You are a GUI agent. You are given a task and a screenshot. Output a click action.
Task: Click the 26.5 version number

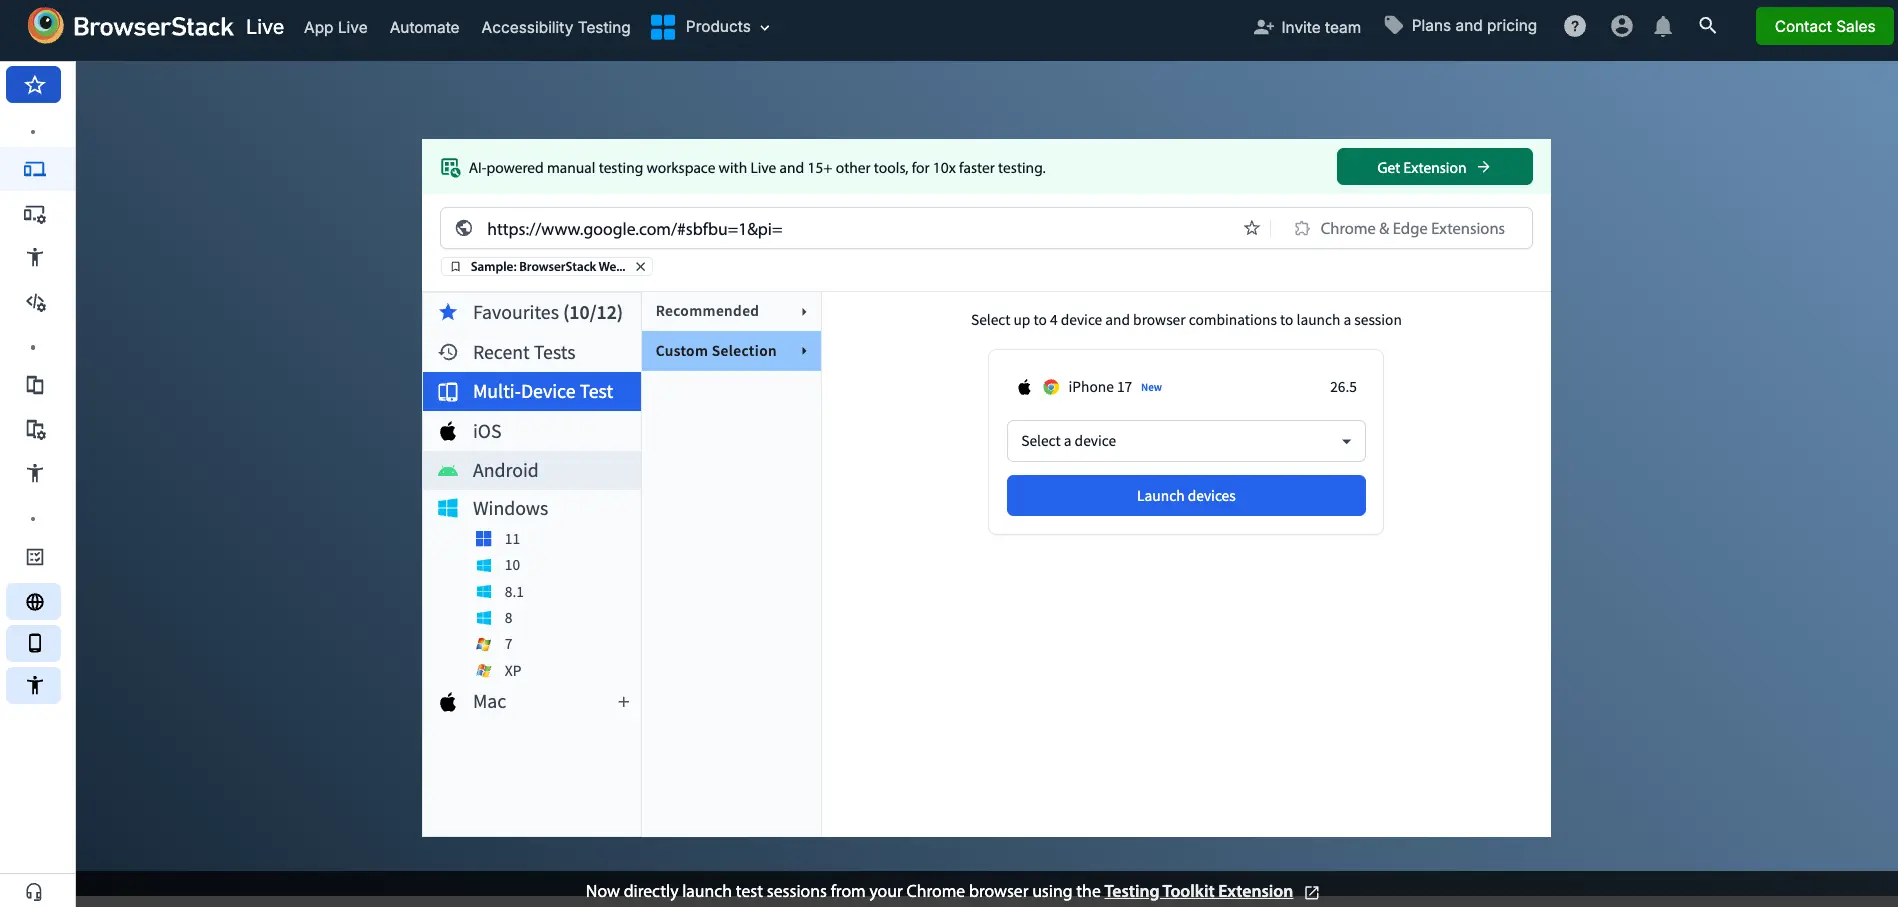coord(1343,387)
